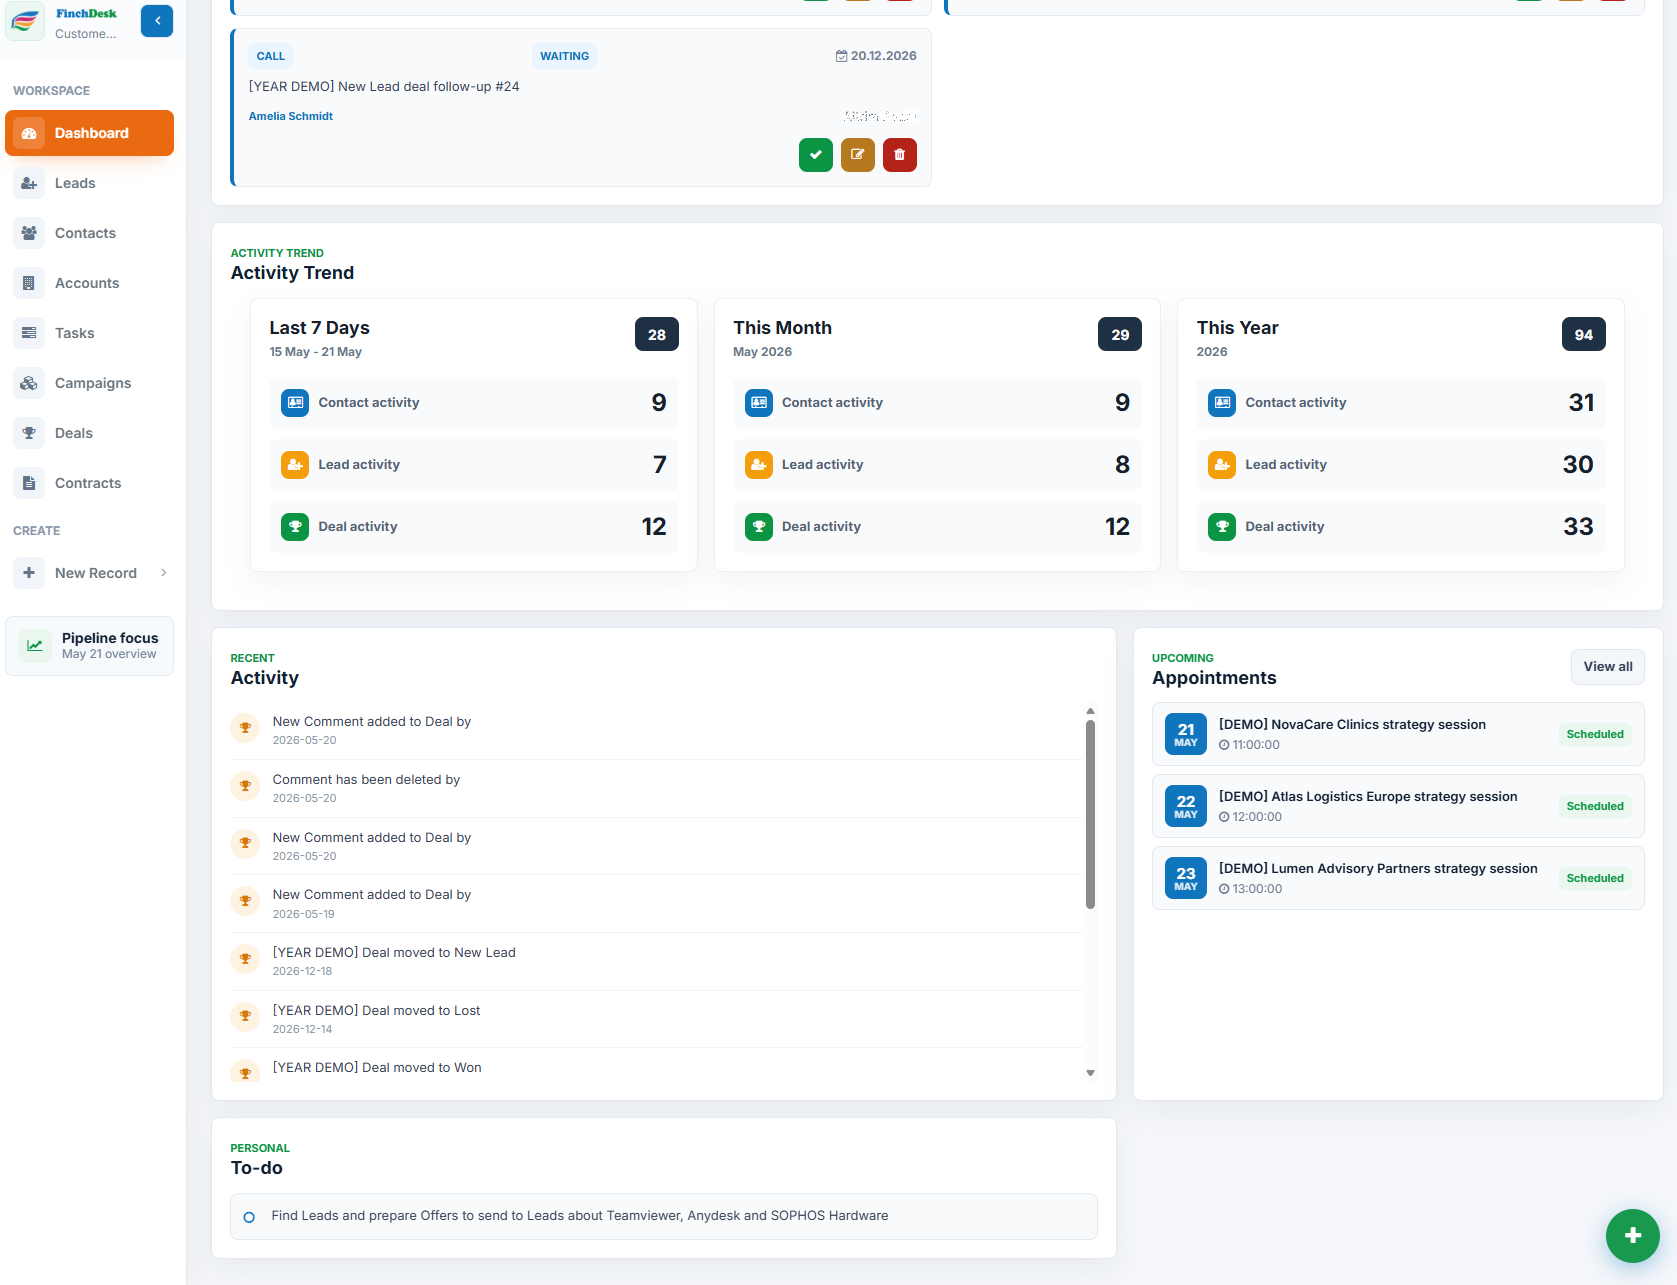
Task: Click Contact activity icon in Last 7 Days
Action: click(295, 403)
